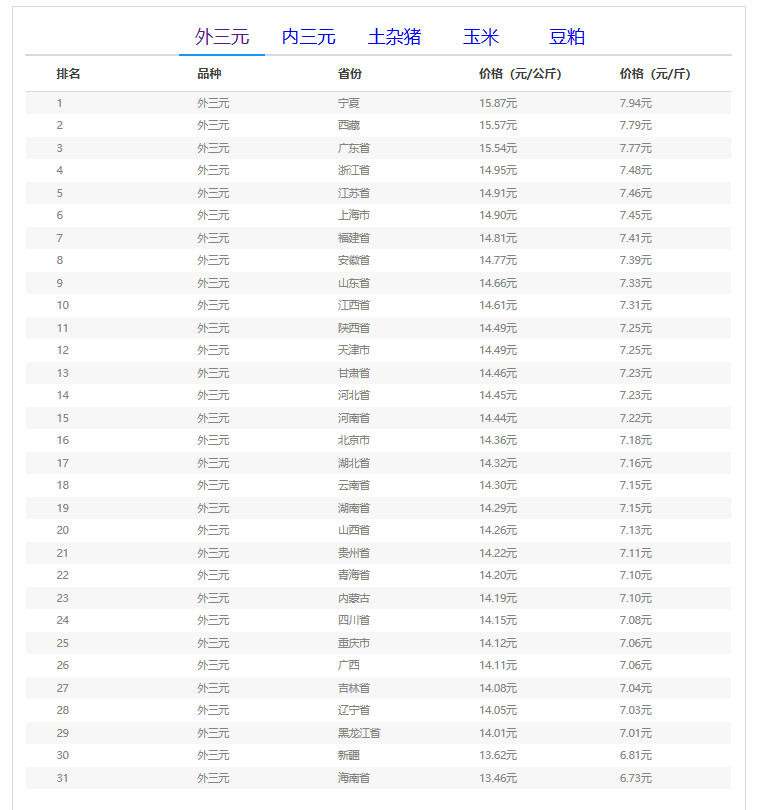This screenshot has width=766, height=810.
Task: Click the 辽宁省 cell
Action: click(354, 710)
